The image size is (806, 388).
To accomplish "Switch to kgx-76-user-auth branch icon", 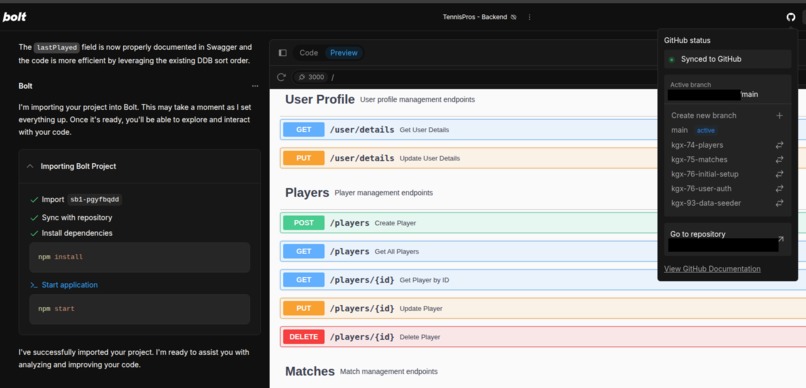I will pyautogui.click(x=779, y=189).
